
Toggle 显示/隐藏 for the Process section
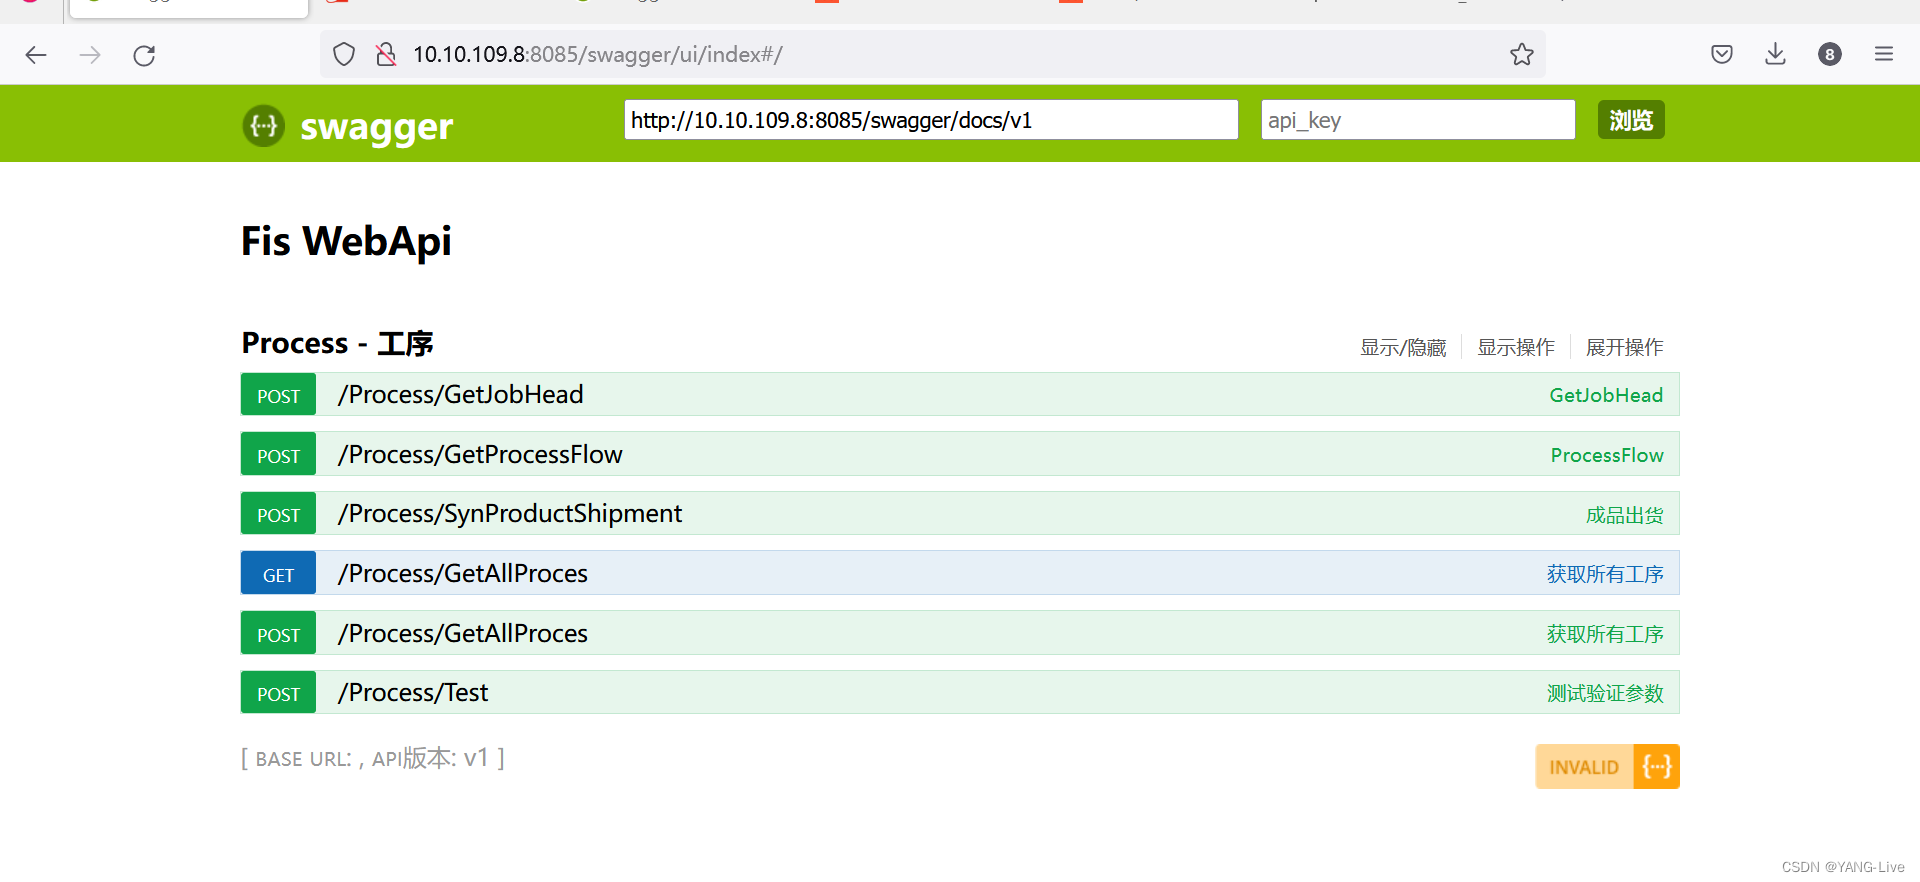point(1403,348)
